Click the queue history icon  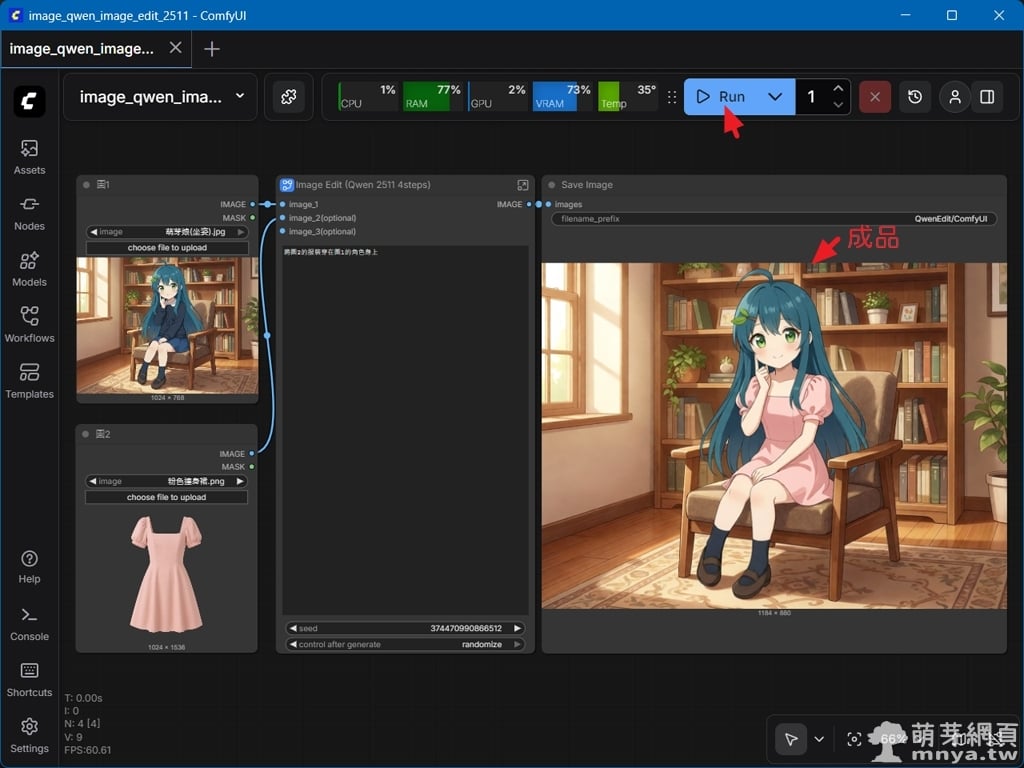(x=915, y=97)
